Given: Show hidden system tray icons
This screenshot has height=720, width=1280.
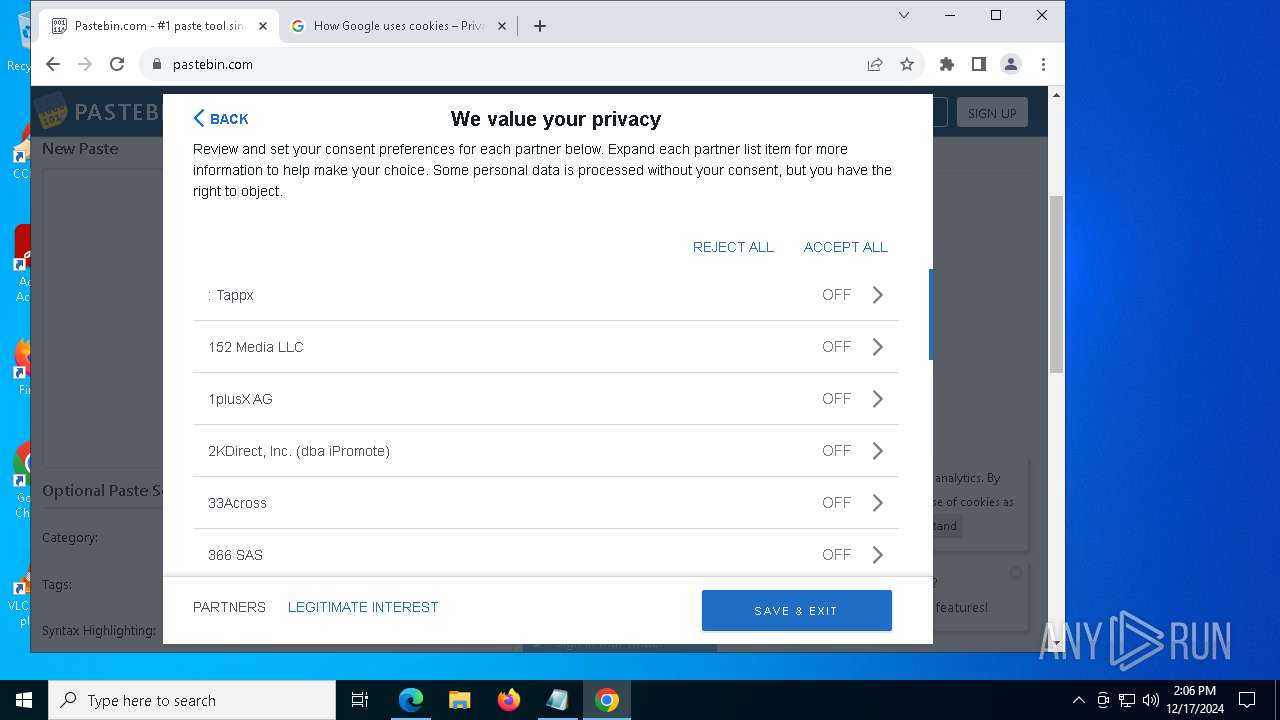Looking at the screenshot, I should point(1078,700).
